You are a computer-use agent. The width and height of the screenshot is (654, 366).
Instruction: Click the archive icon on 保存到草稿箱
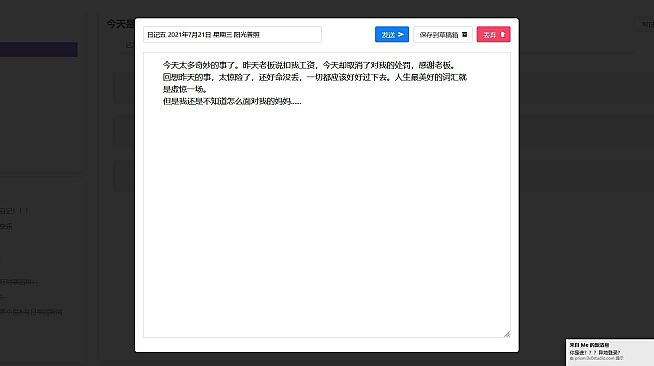[465, 35]
